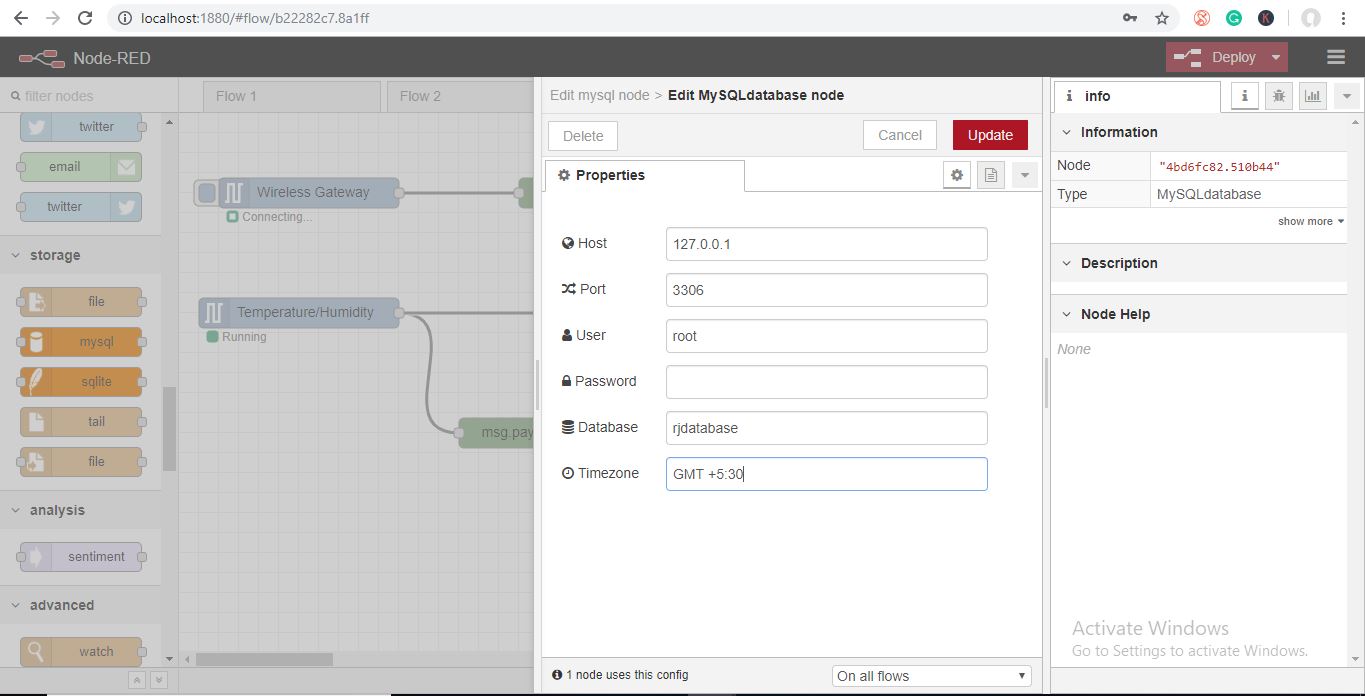1365x696 pixels.
Task: Open node settings gear icon tab
Action: point(957,175)
